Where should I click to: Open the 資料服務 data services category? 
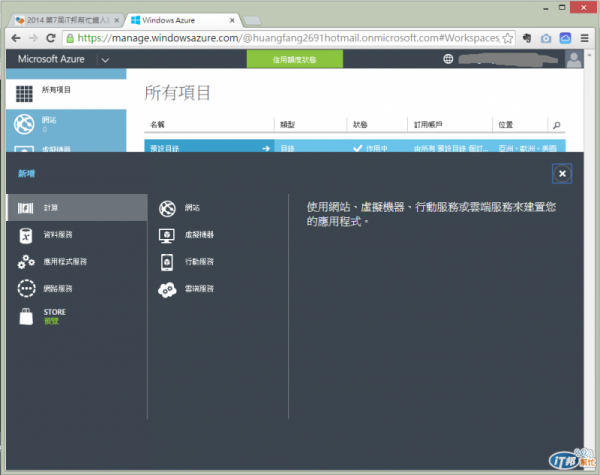(77, 235)
